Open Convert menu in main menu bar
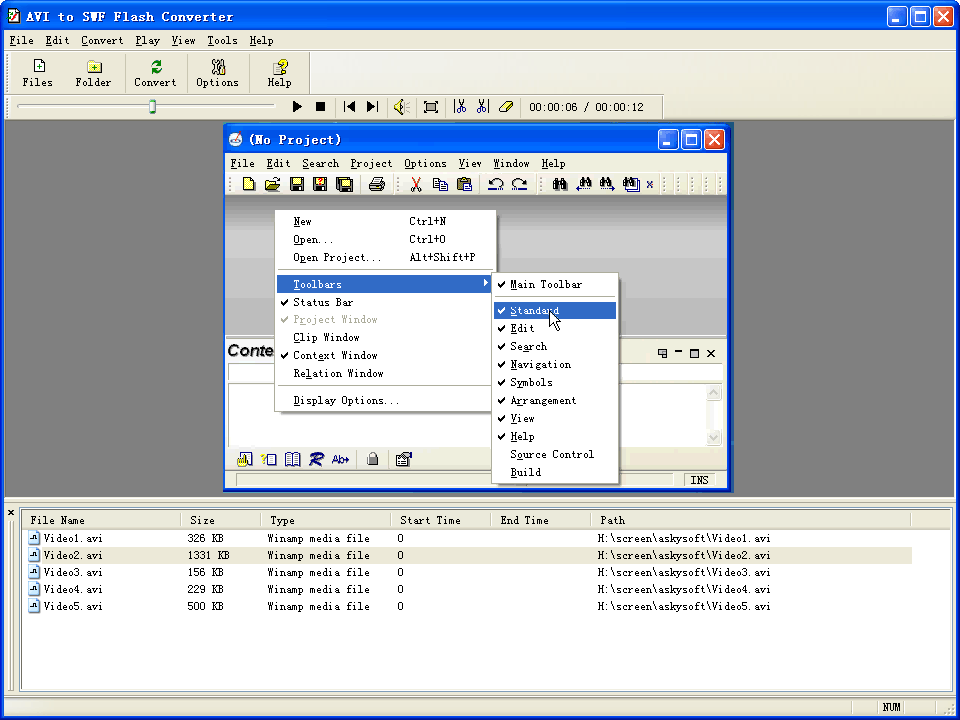 (x=102, y=40)
